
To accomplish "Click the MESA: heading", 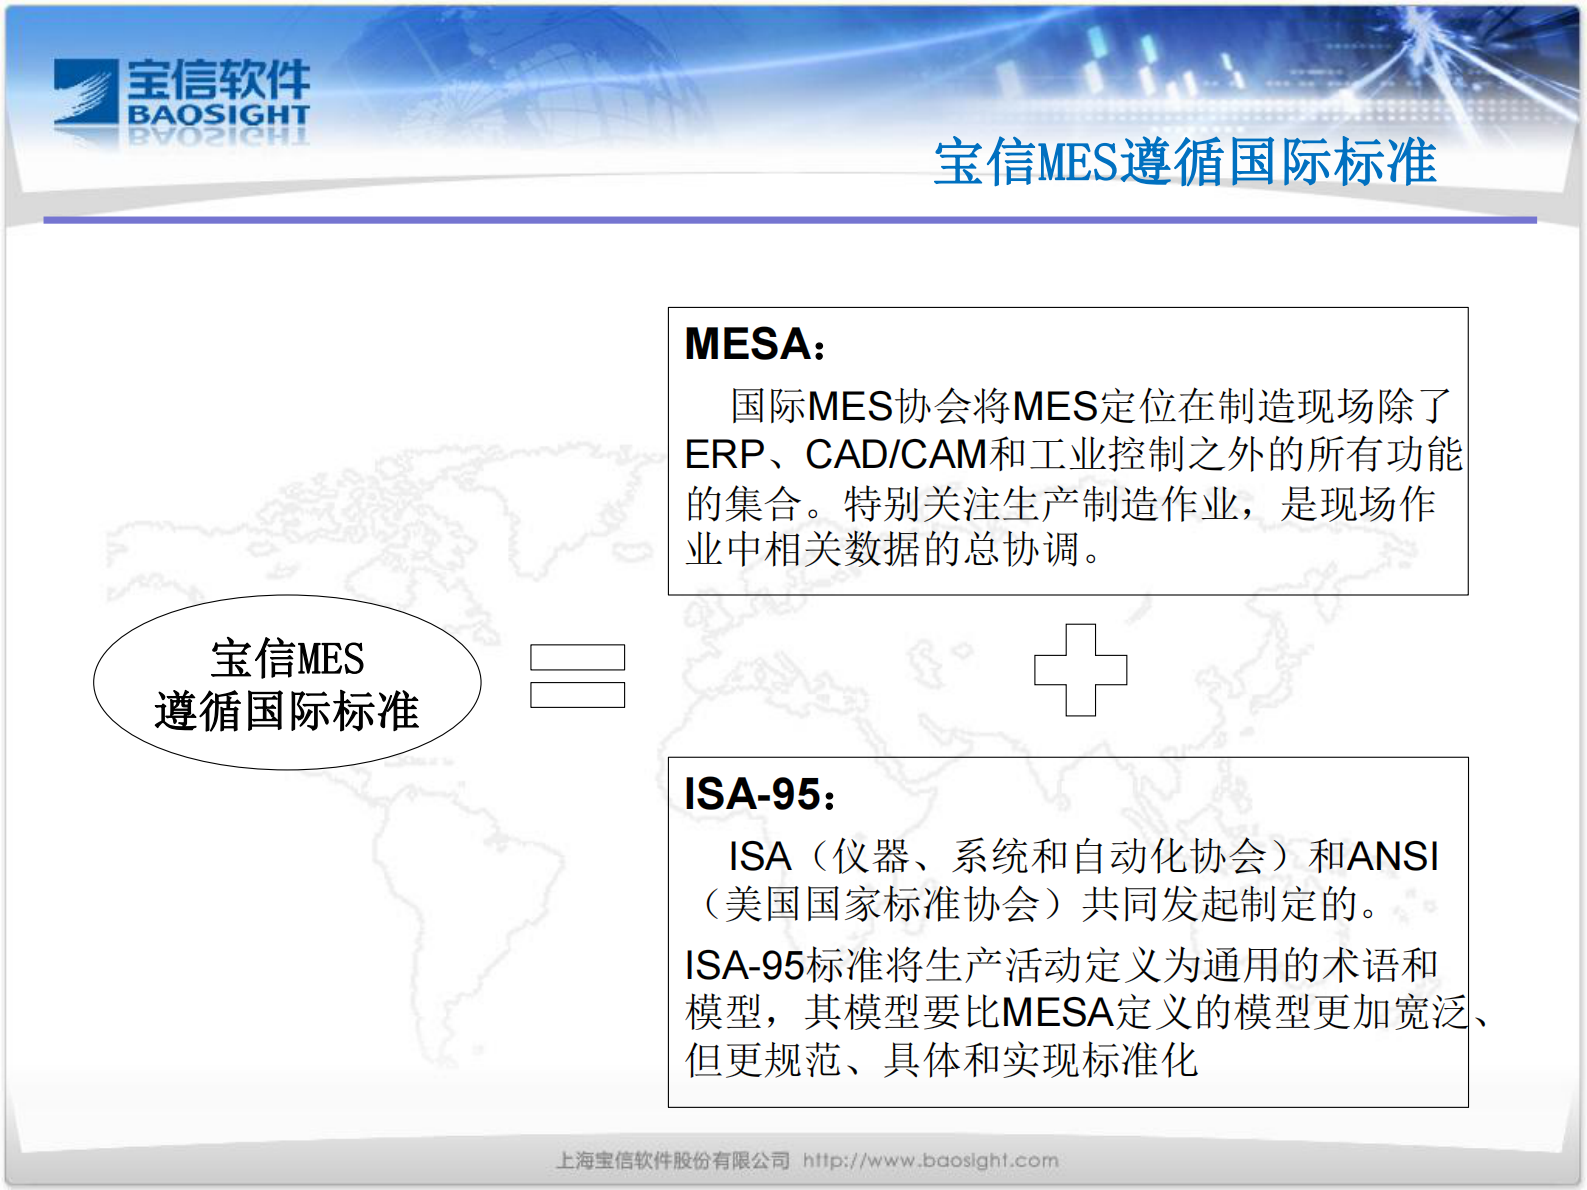I will (755, 344).
